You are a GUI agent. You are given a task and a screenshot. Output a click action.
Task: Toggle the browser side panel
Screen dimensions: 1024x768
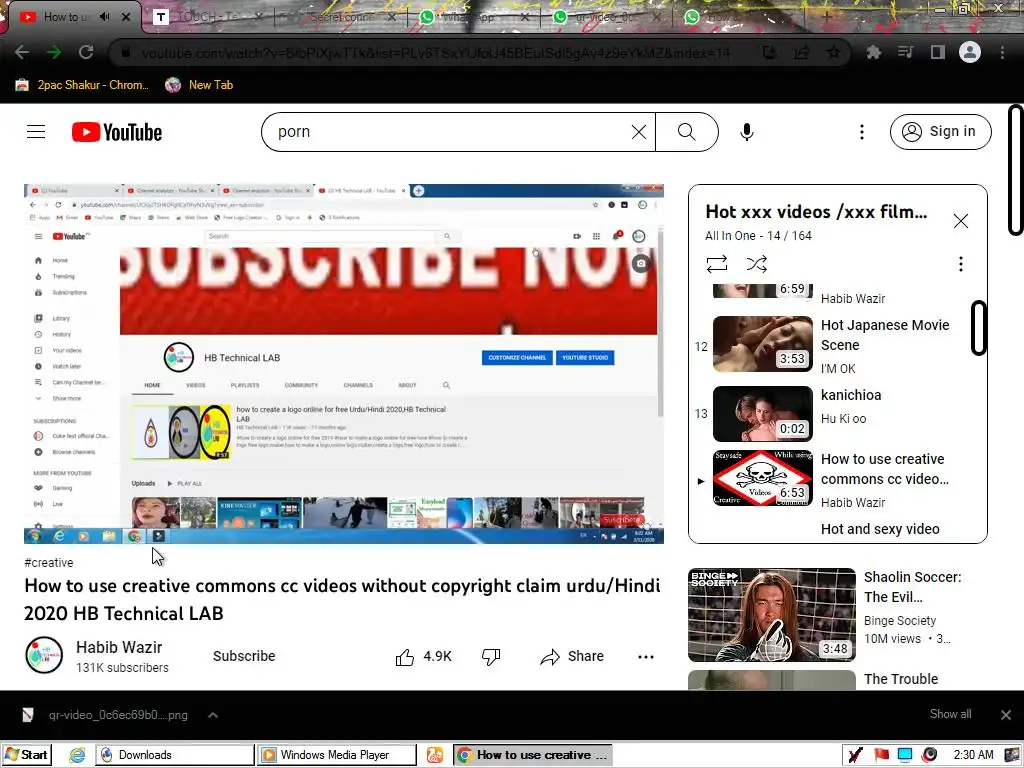tap(938, 52)
